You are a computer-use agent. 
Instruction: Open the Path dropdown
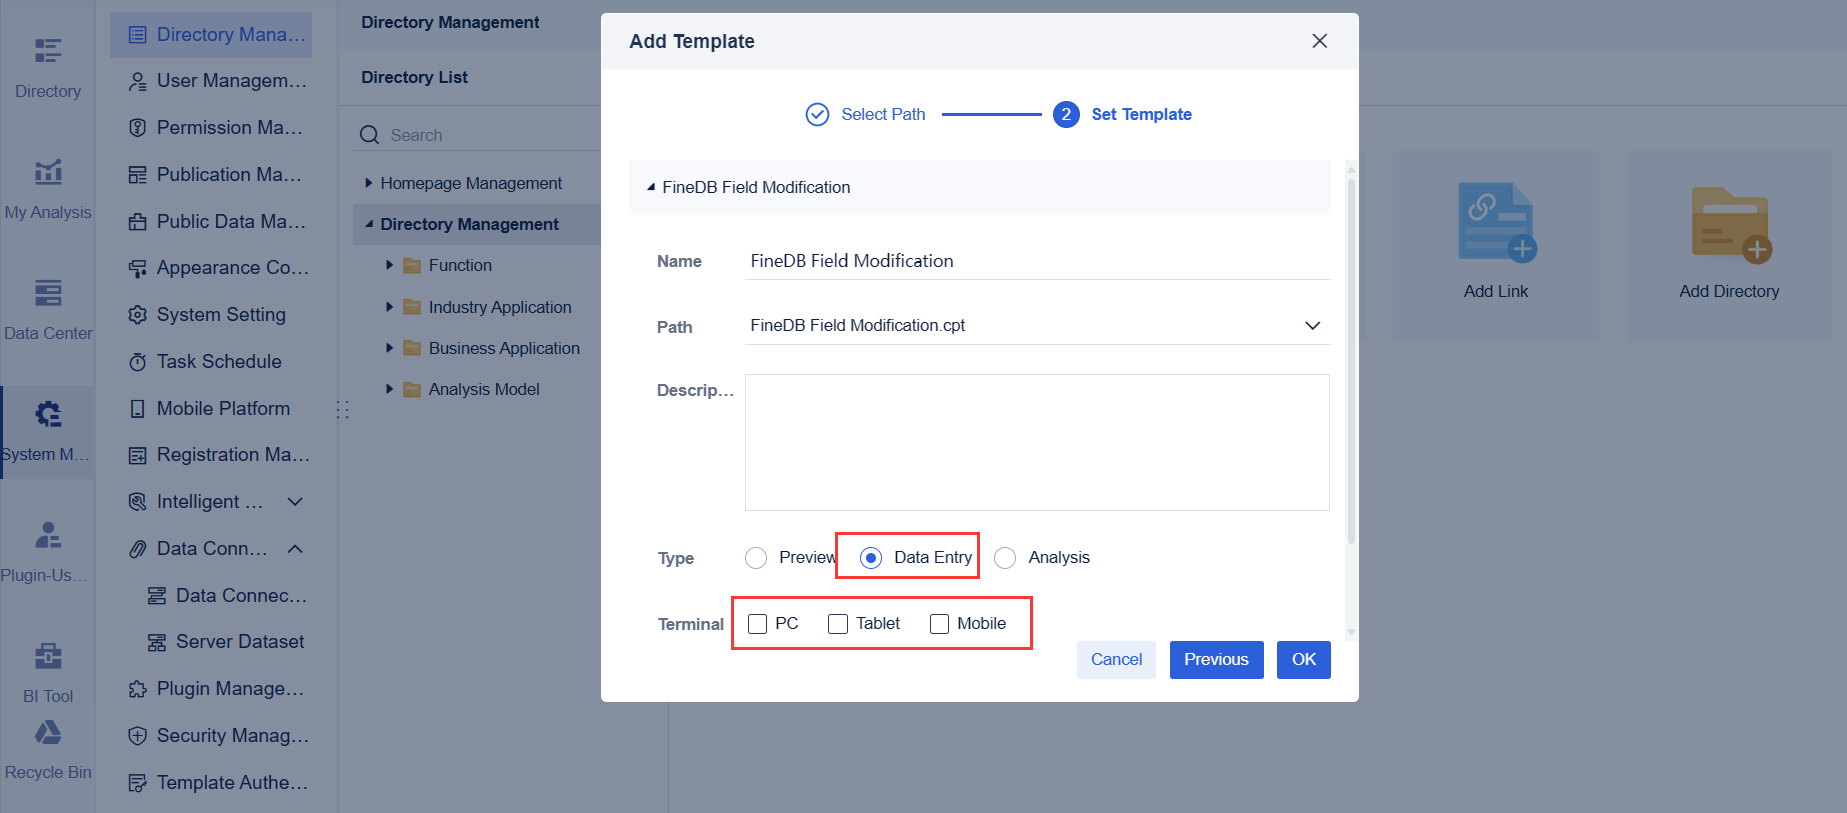(1312, 326)
